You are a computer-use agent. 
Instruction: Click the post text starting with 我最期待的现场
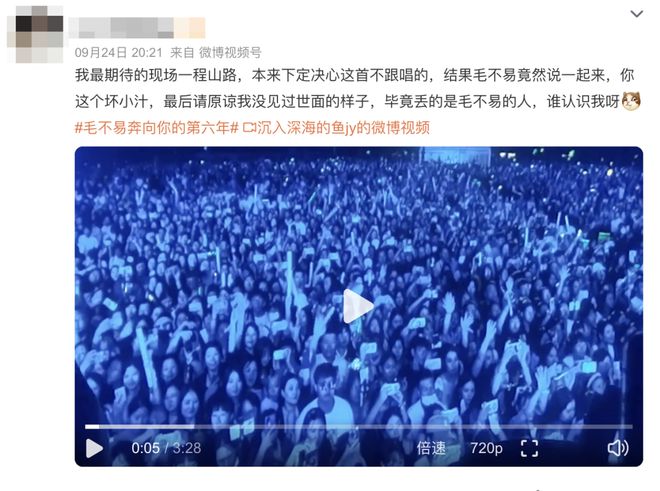pyautogui.click(x=355, y=88)
